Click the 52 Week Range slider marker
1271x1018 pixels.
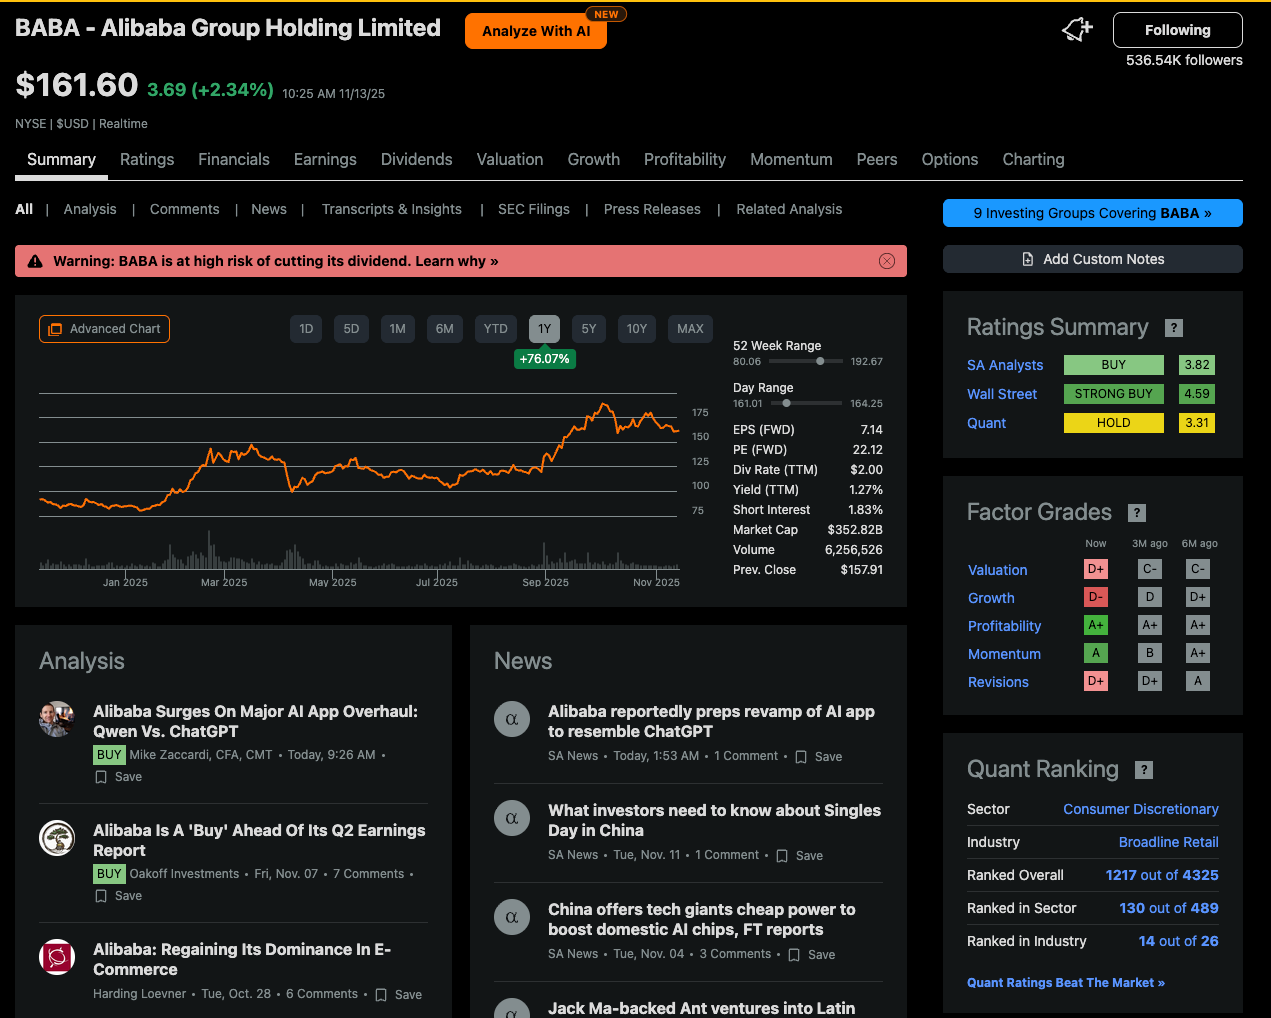(820, 362)
